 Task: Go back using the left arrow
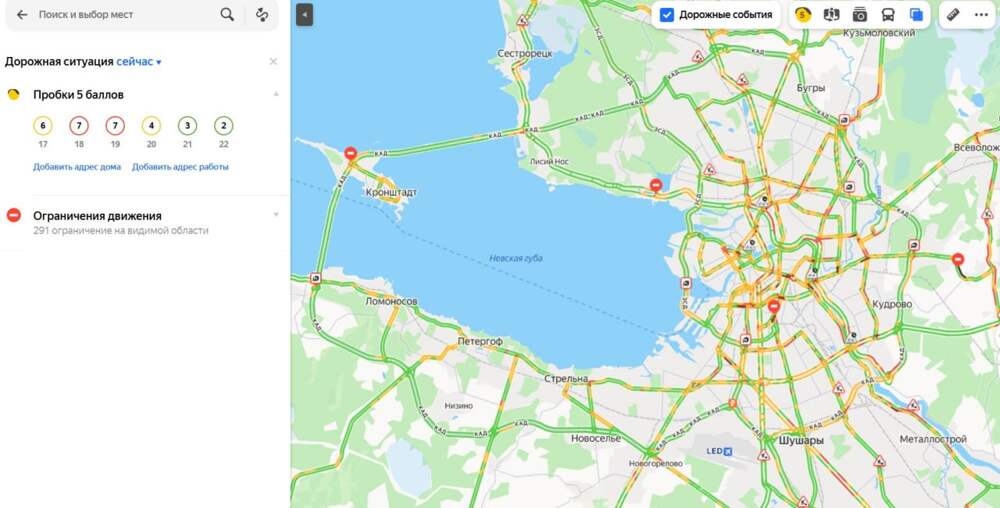click(22, 15)
